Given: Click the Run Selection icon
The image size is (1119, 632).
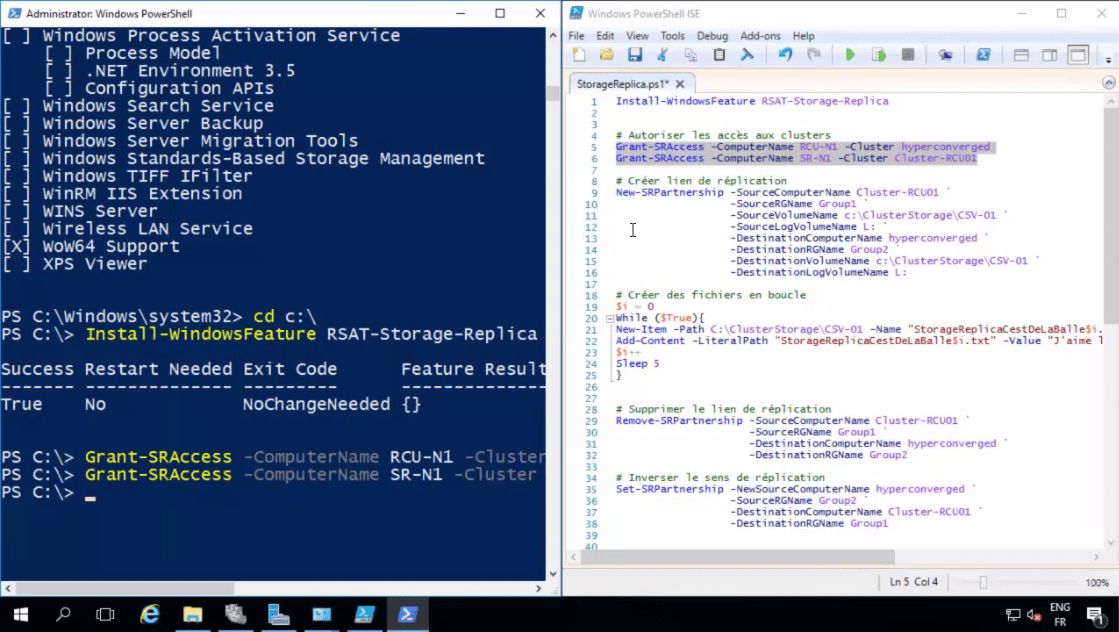Looking at the screenshot, I should tap(880, 55).
